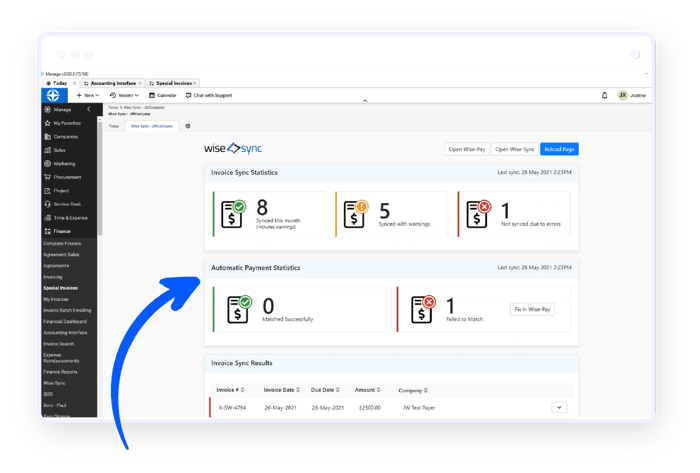Select the inner Today page tab

click(114, 126)
